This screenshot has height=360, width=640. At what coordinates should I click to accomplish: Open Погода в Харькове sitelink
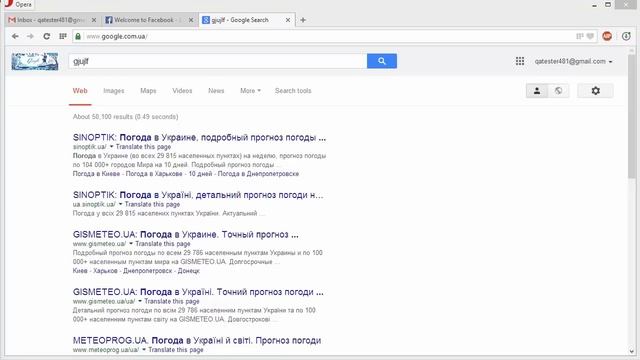tap(154, 174)
